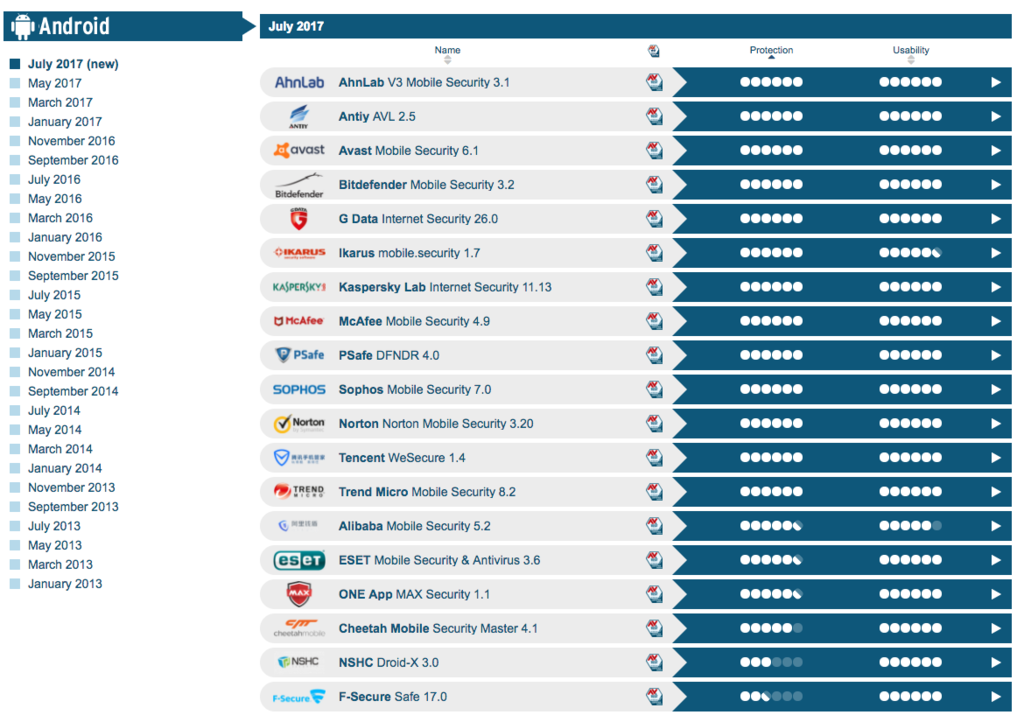Click the MAX Security shield logo
The image size is (1024, 722).
pos(299,594)
